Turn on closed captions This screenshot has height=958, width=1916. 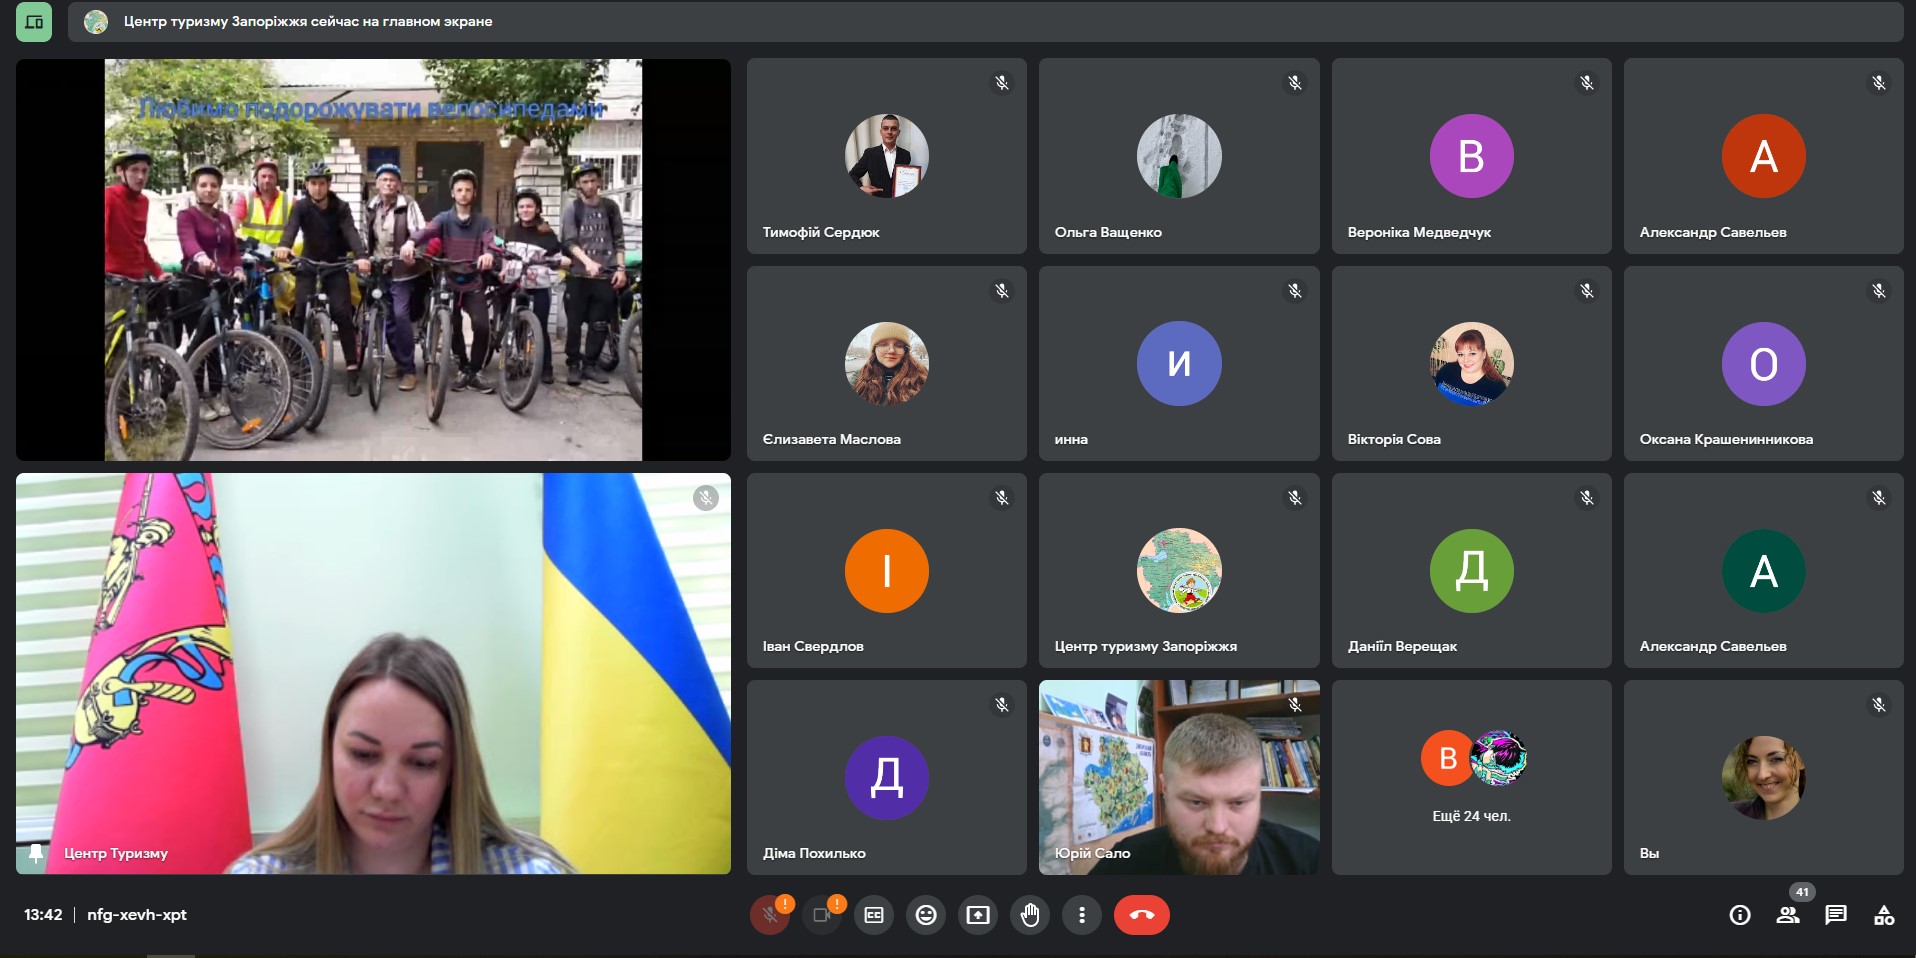(874, 915)
